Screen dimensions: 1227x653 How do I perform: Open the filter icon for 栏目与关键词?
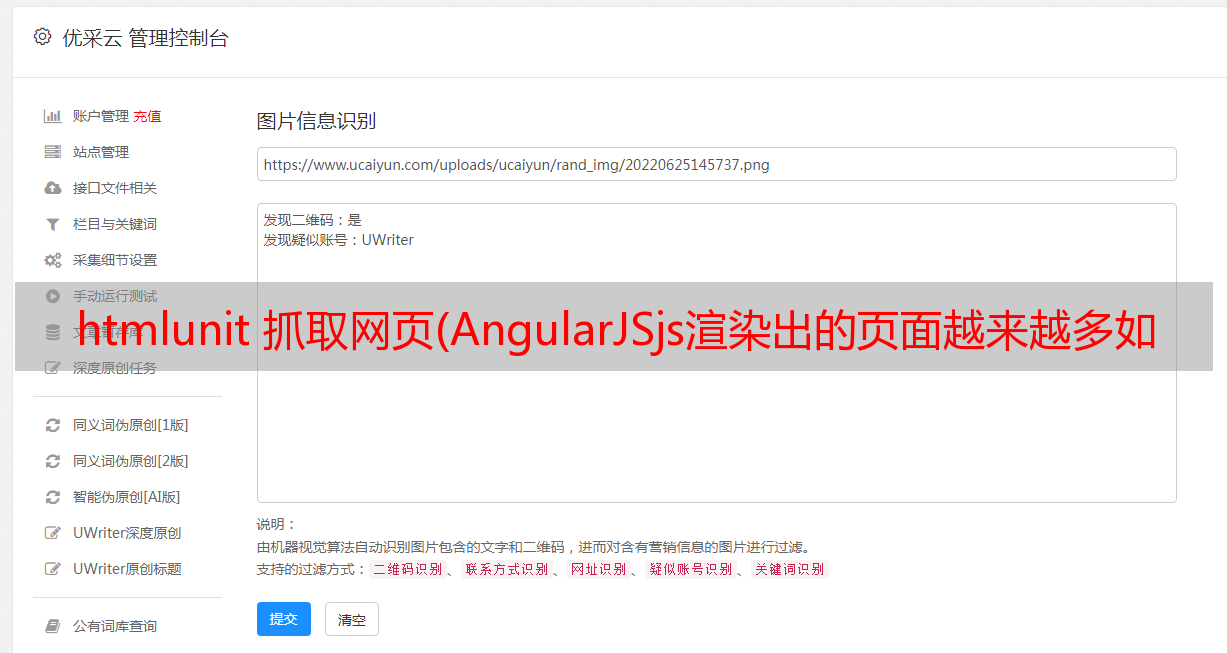pos(53,224)
